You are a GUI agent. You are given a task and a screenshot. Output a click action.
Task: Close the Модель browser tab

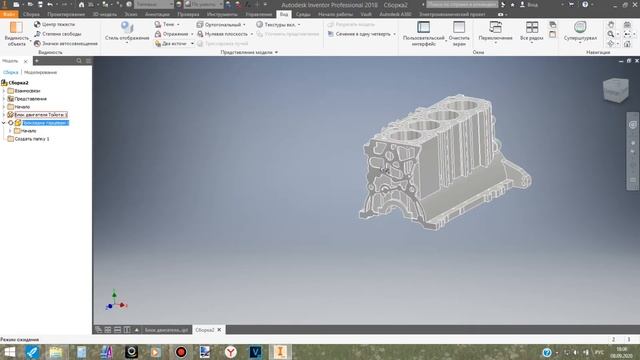[x=25, y=61]
